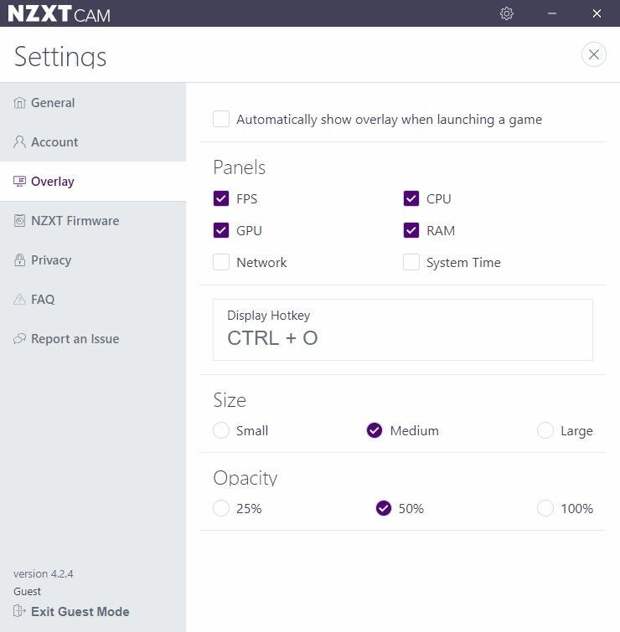Select Small overlay size
620x632 pixels.
click(x=221, y=430)
